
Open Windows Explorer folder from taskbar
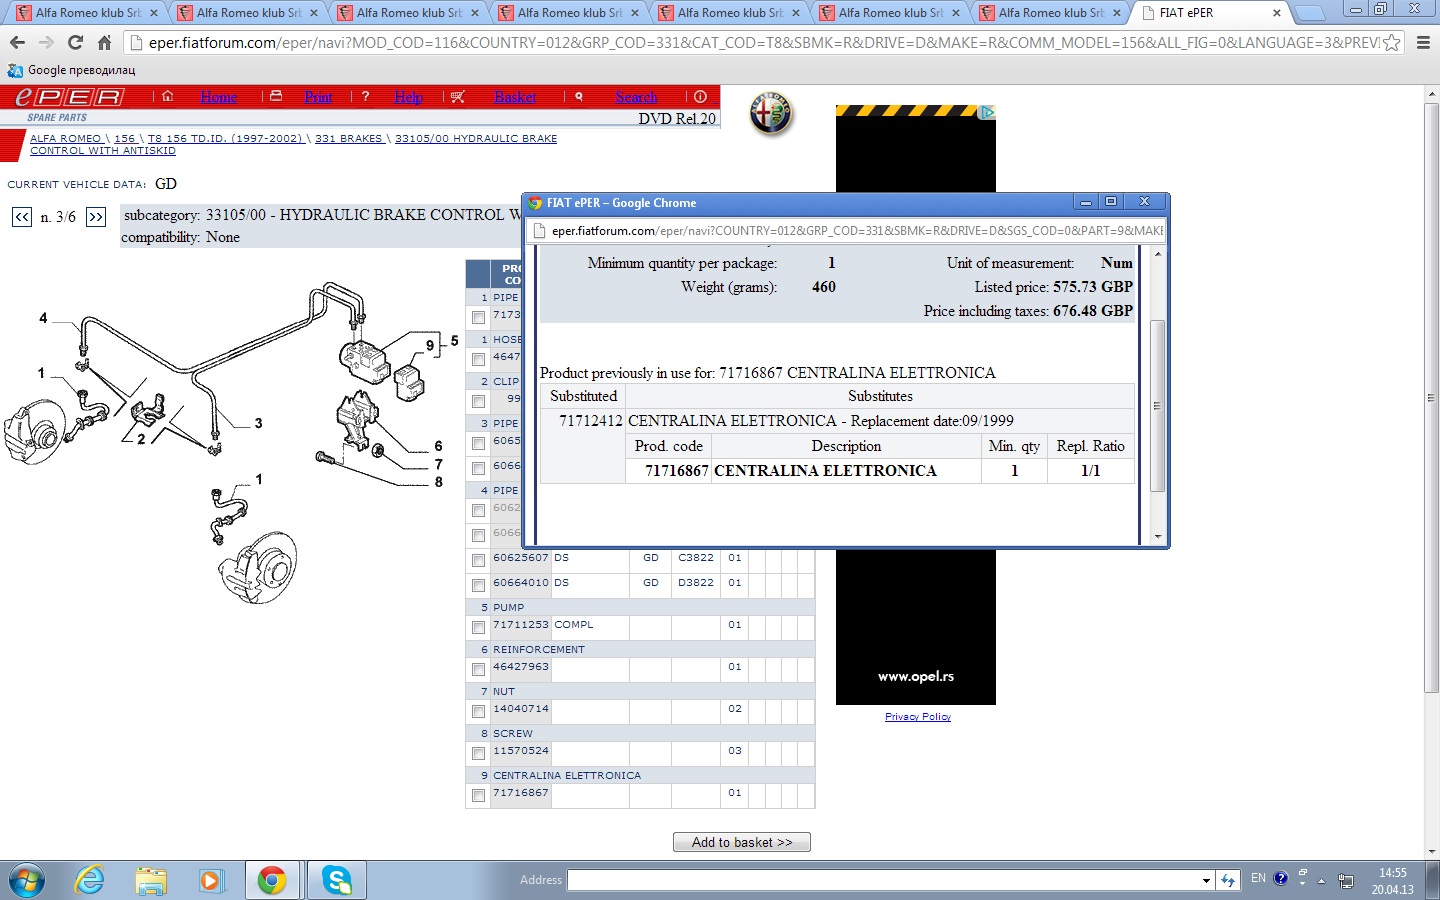click(x=151, y=881)
